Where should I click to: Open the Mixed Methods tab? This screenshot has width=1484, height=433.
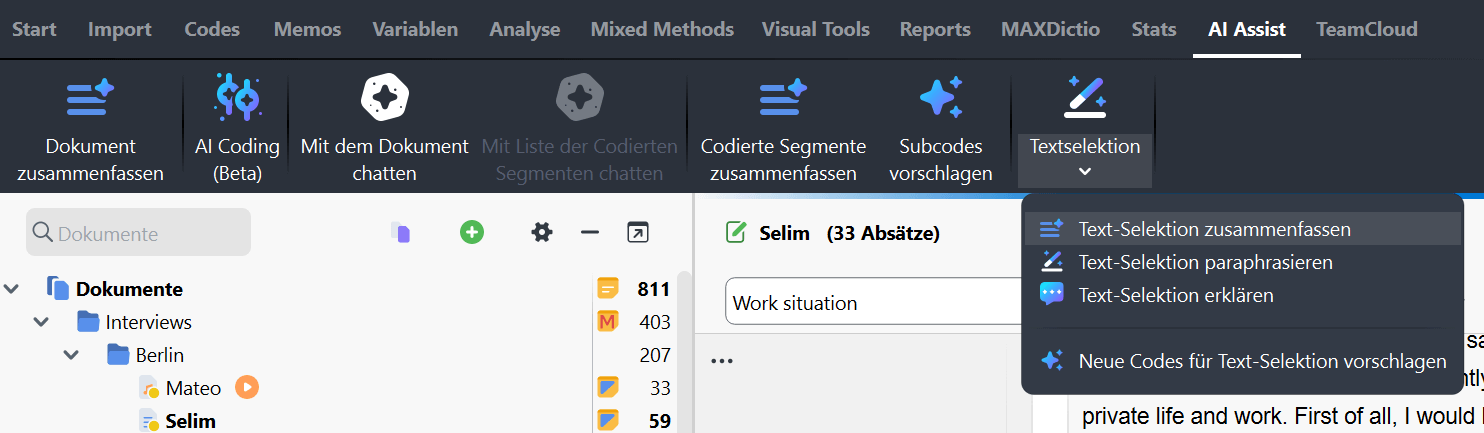click(662, 29)
